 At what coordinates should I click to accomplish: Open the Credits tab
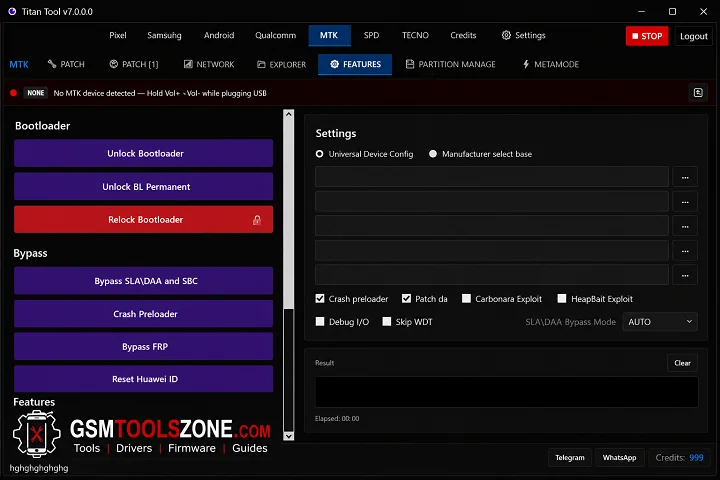click(463, 35)
